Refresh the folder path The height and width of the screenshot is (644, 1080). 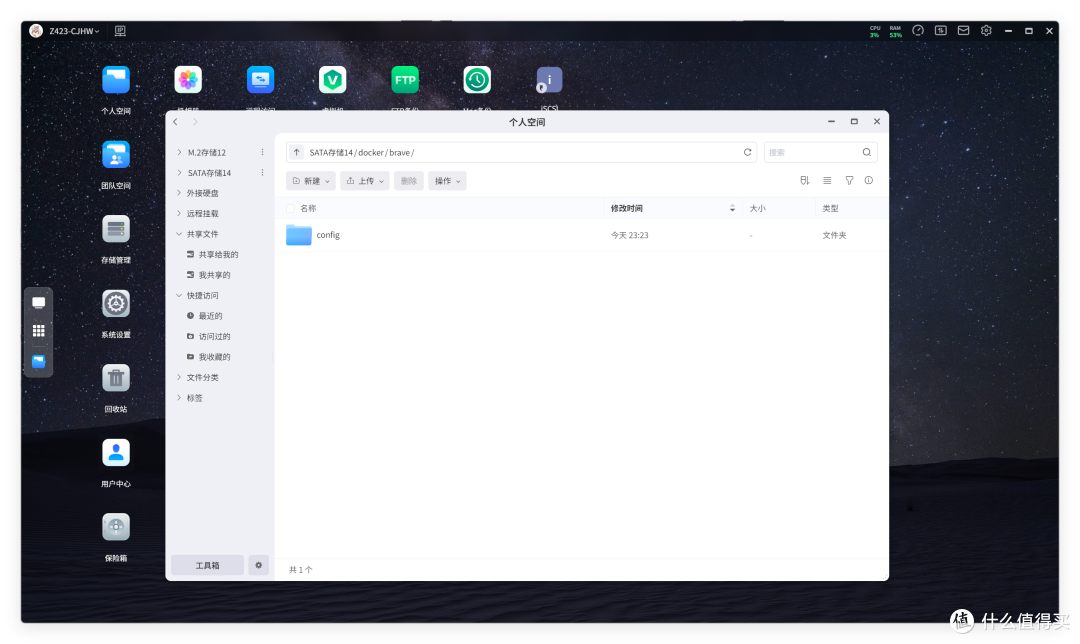[x=747, y=152]
